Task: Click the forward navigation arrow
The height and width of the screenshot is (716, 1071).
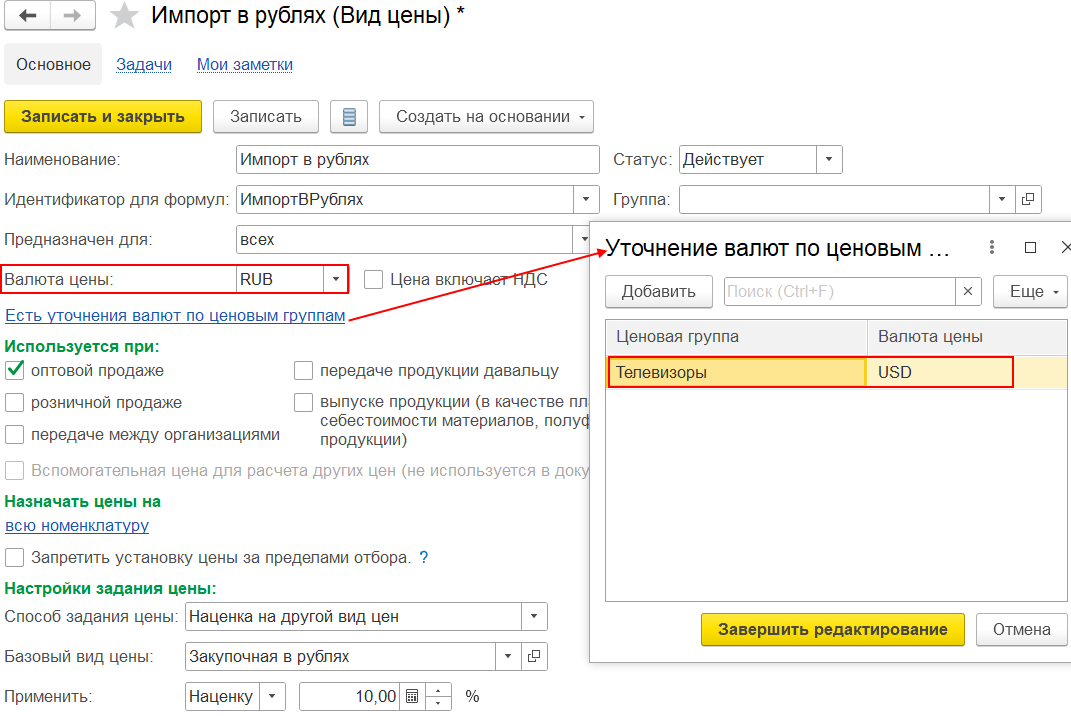Action: (x=73, y=16)
